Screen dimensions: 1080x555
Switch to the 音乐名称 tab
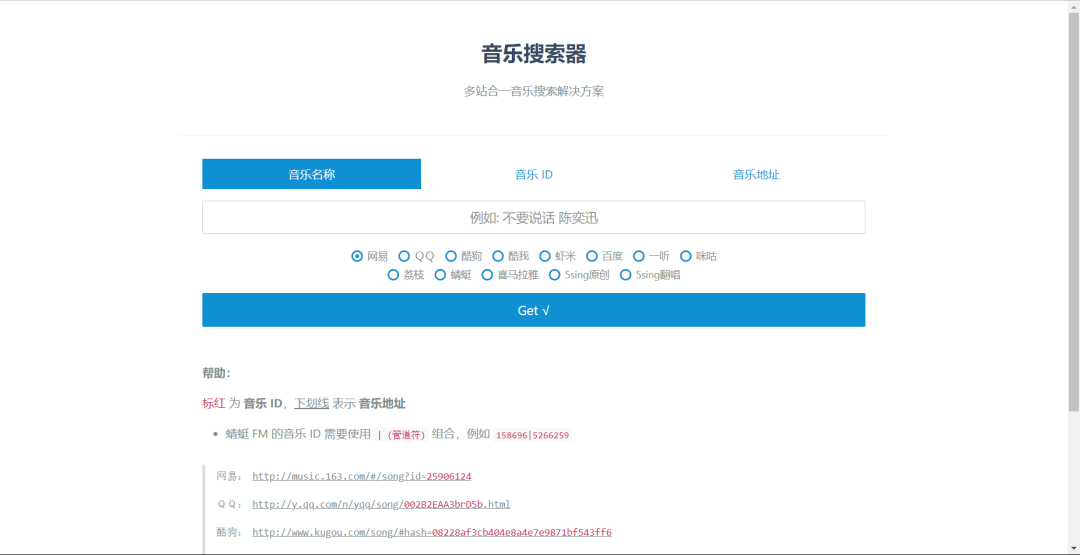(x=311, y=174)
